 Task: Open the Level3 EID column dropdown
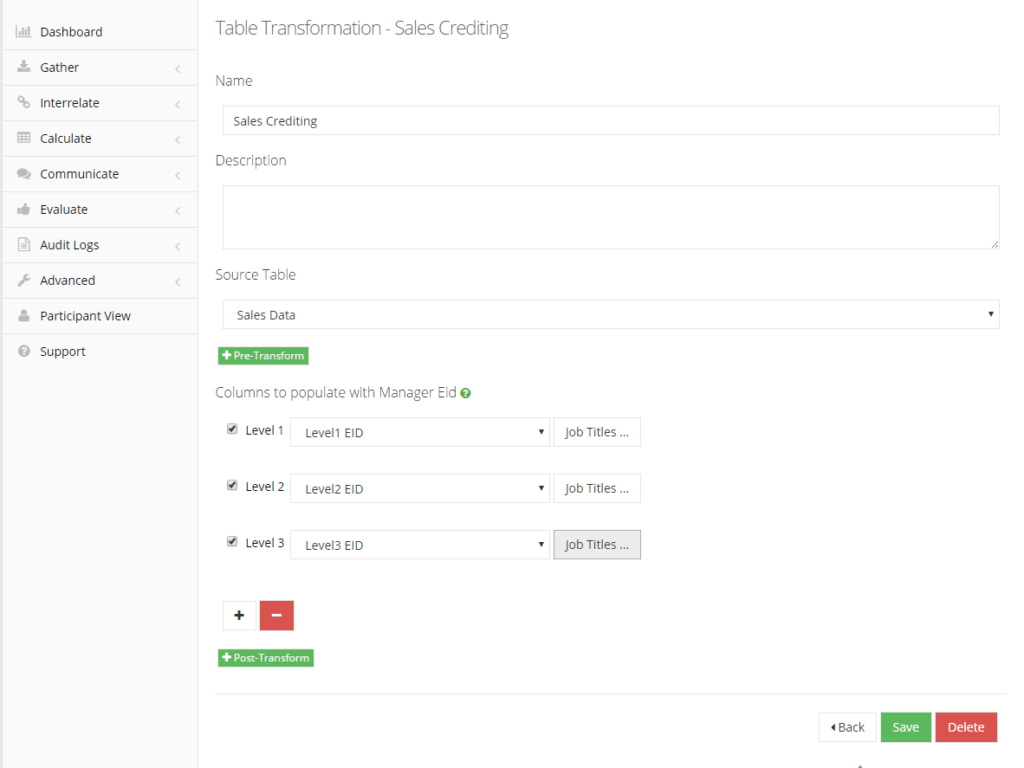pyautogui.click(x=420, y=545)
